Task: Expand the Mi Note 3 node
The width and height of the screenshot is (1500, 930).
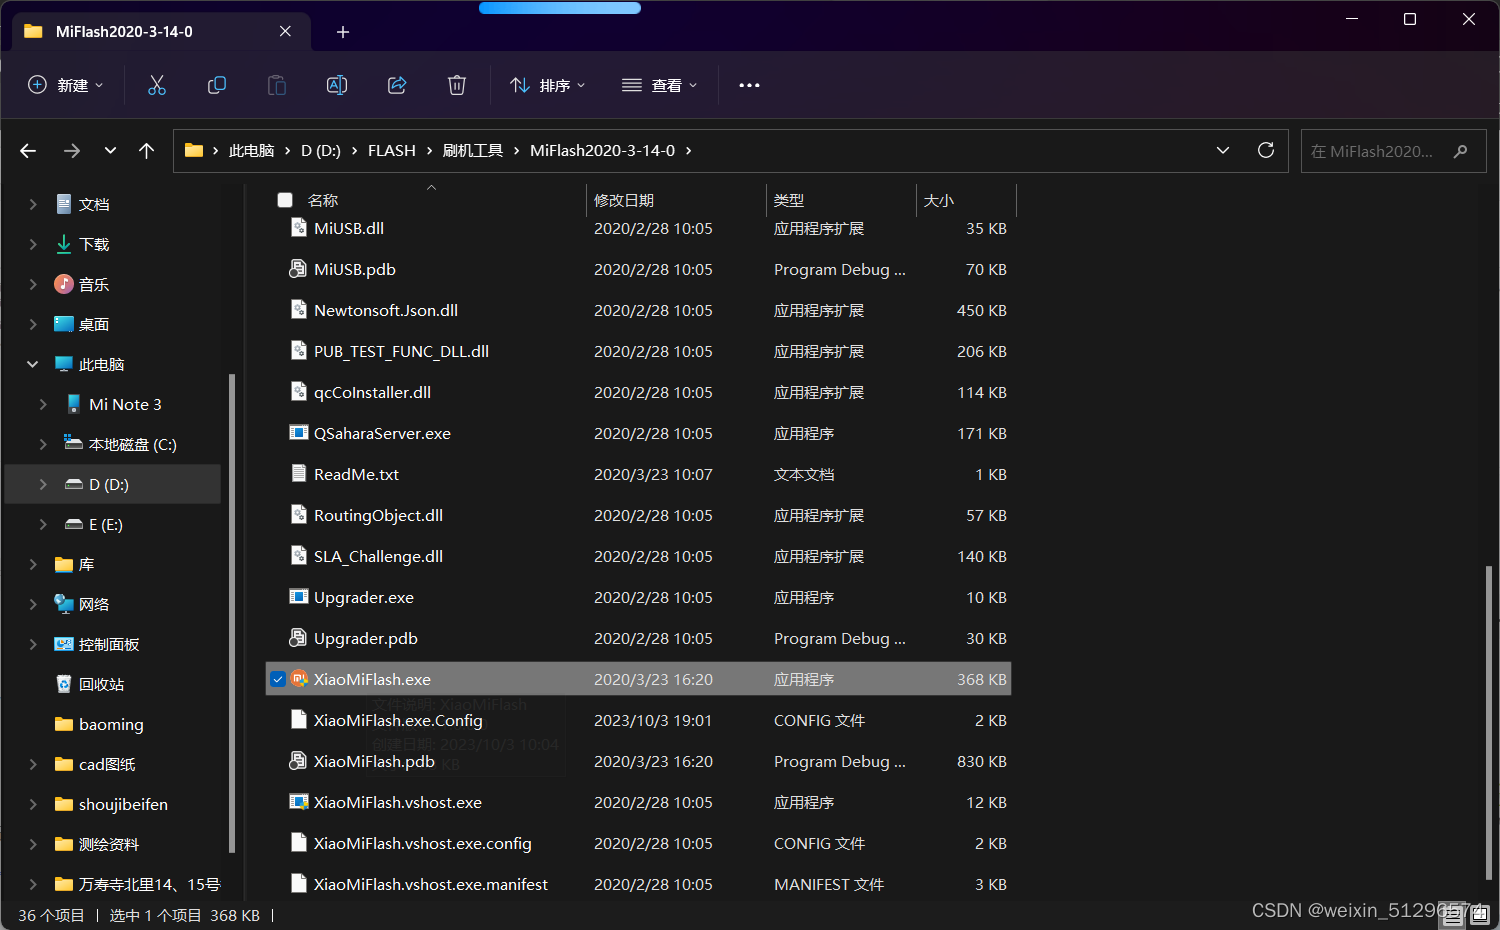Action: click(x=43, y=404)
